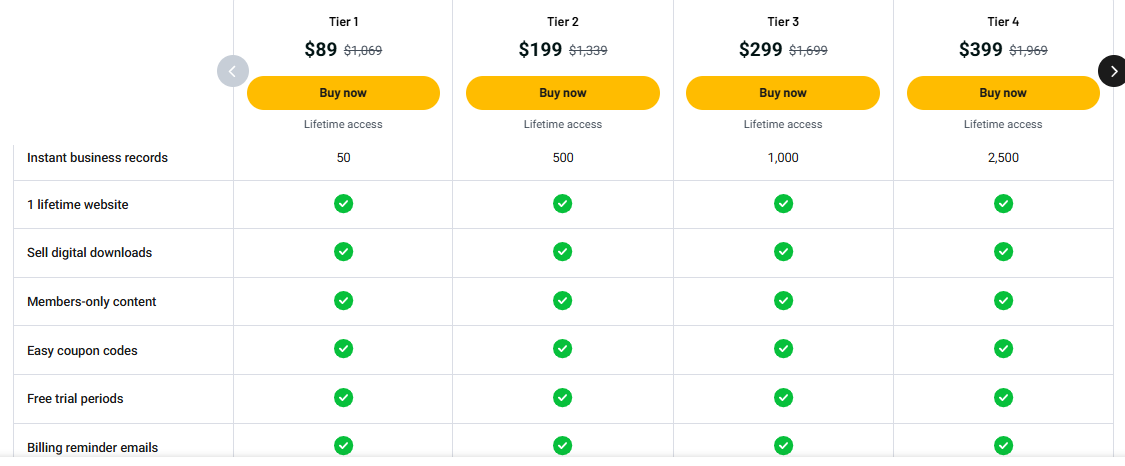Click Tier 2 Easy coupon codes checkmark
The height and width of the screenshot is (466, 1125).
562,348
